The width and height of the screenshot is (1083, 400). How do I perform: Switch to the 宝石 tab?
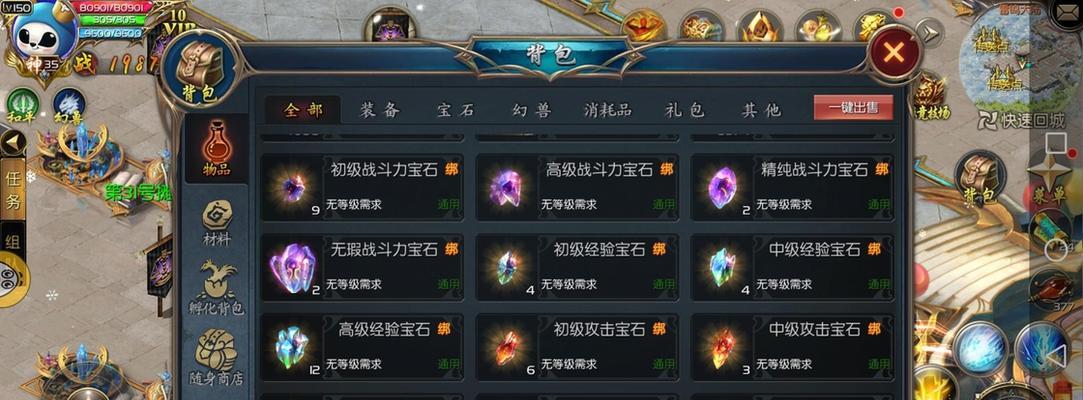(x=455, y=110)
